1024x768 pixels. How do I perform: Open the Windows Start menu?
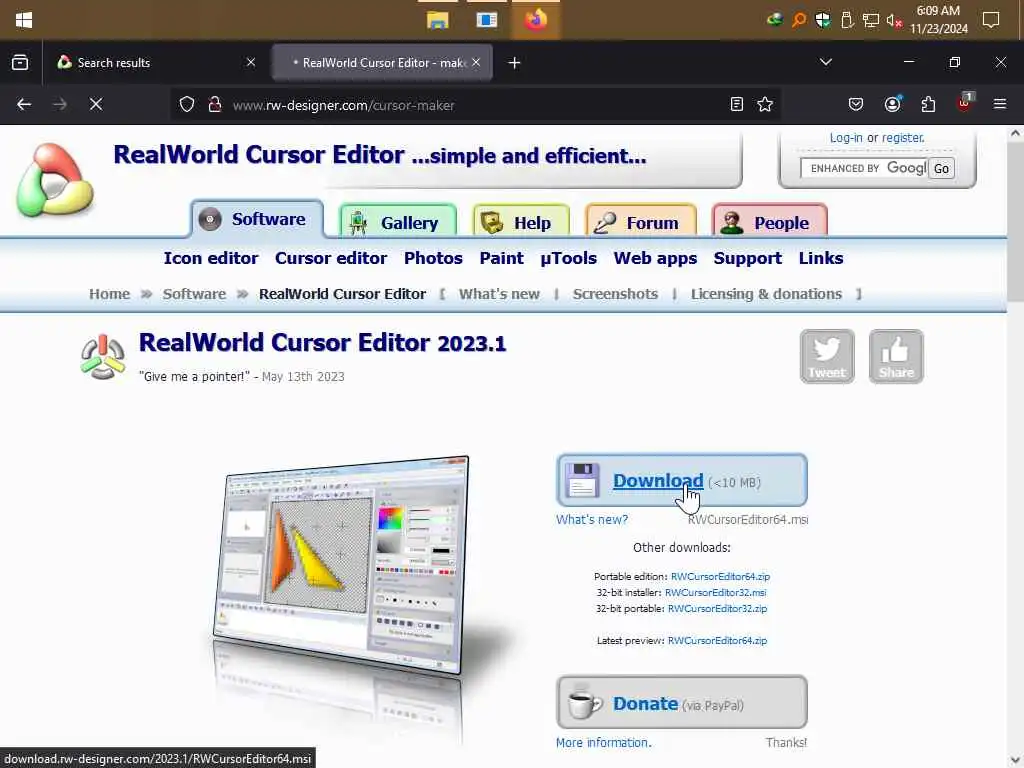click(x=24, y=20)
